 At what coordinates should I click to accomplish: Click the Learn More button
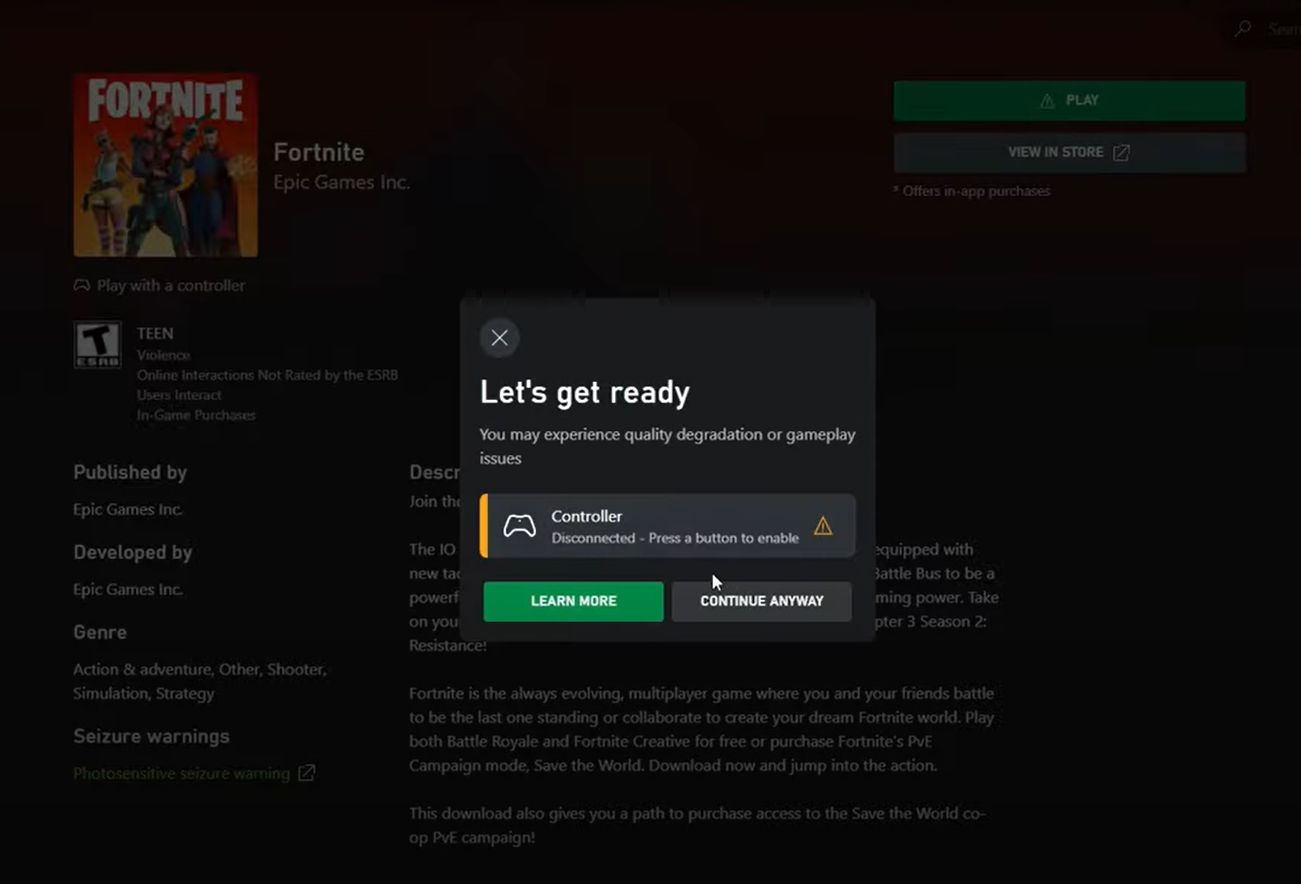pyautogui.click(x=573, y=601)
